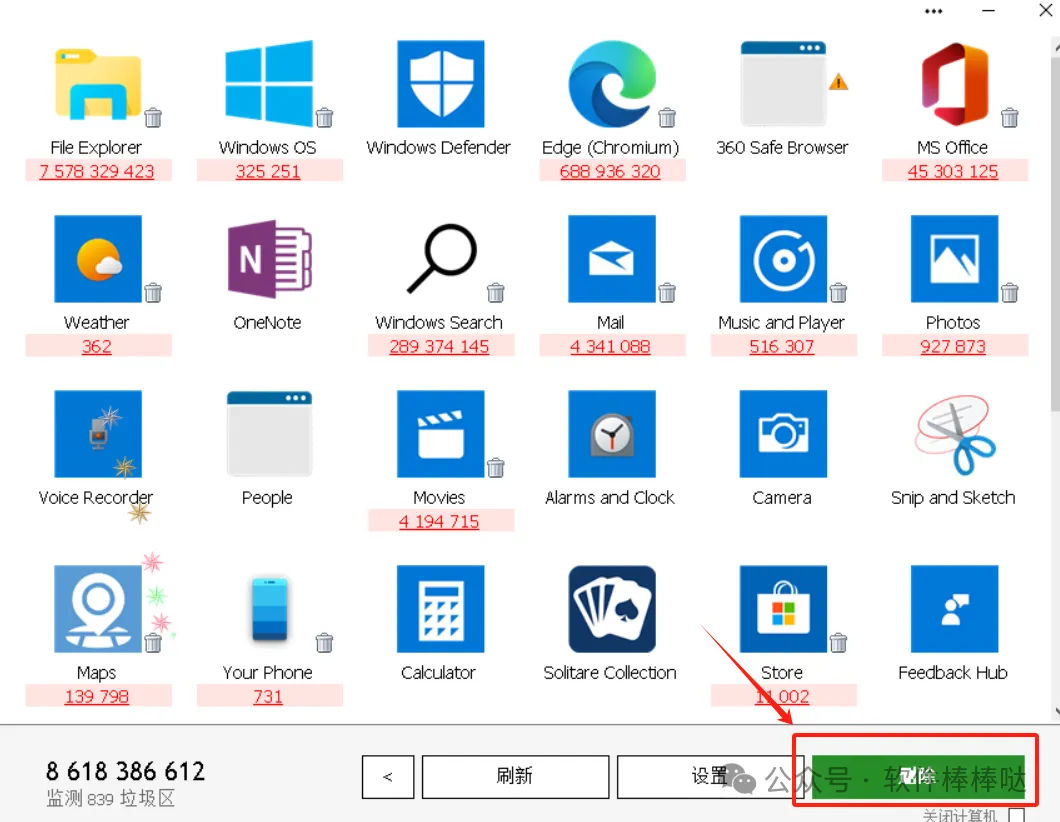Open the Windows Defender shield icon

point(440,84)
